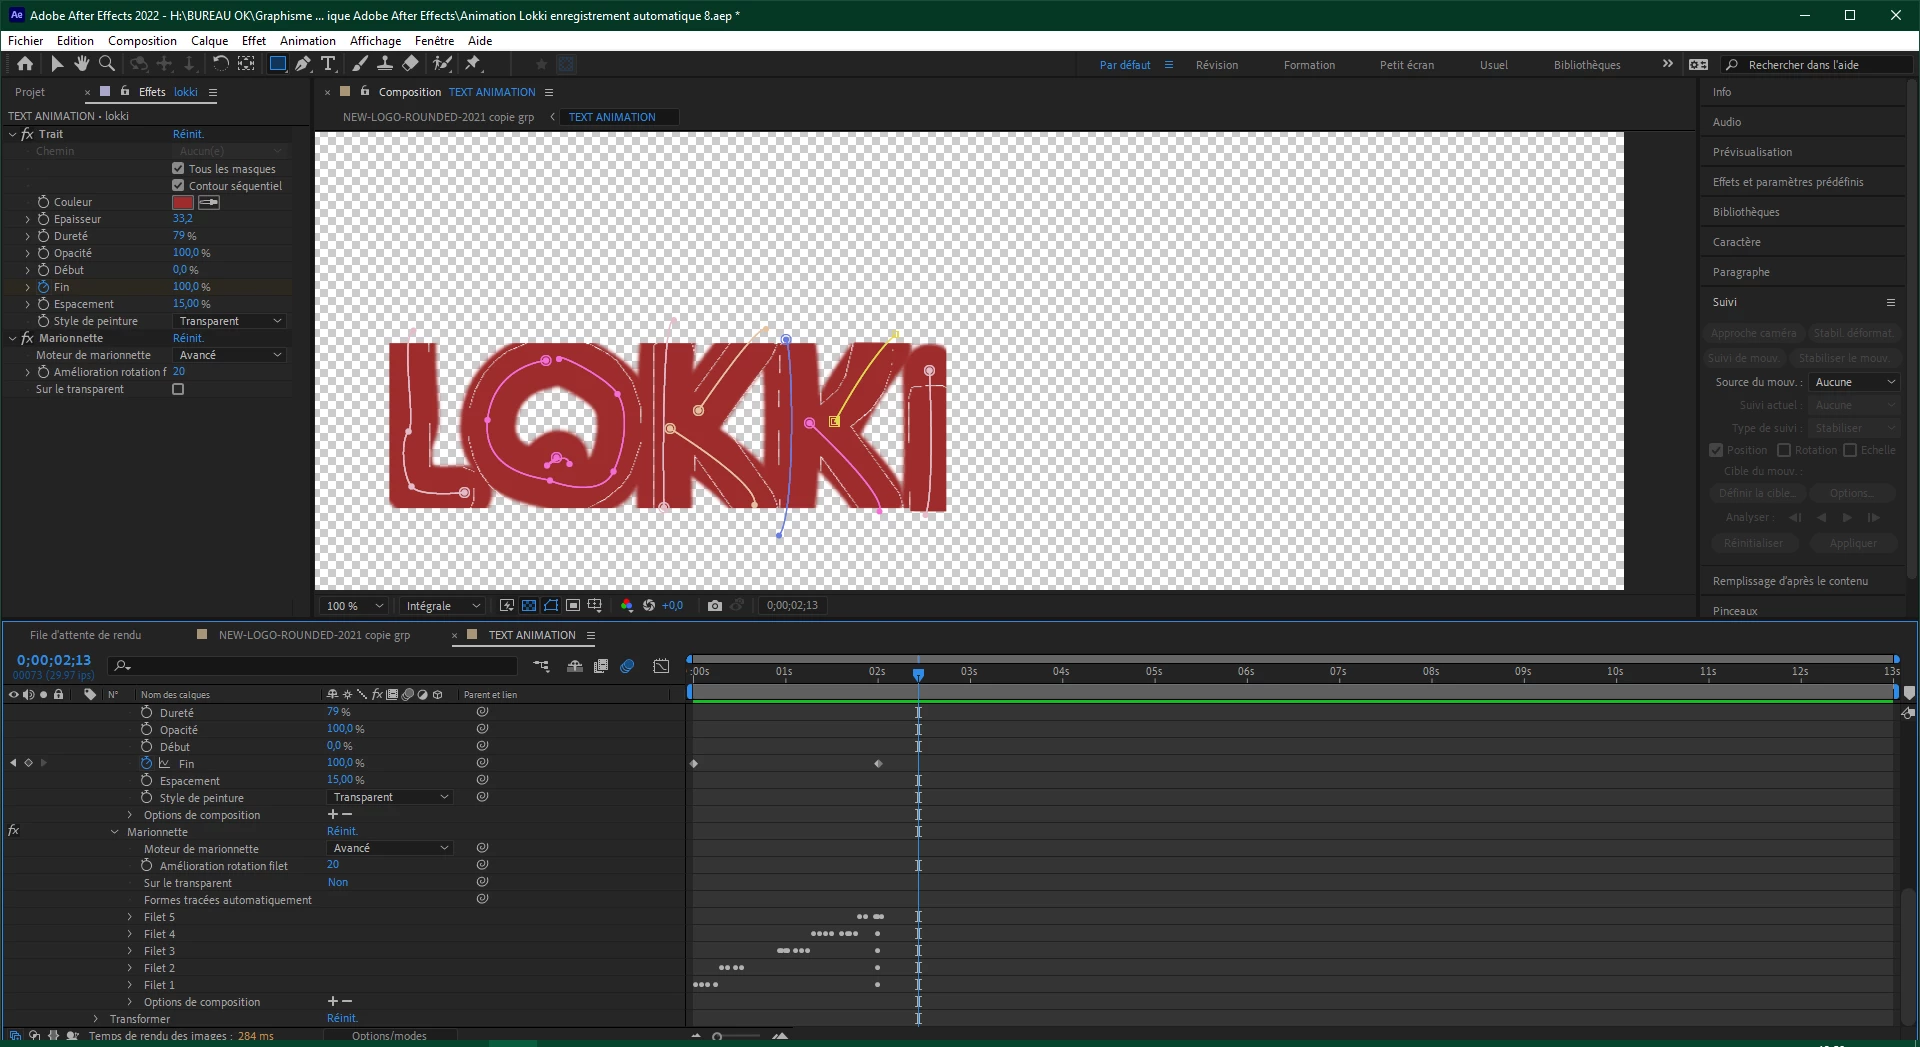This screenshot has height=1047, width=1920.
Task: Open the 100 % zoom dropdown
Action: point(355,606)
